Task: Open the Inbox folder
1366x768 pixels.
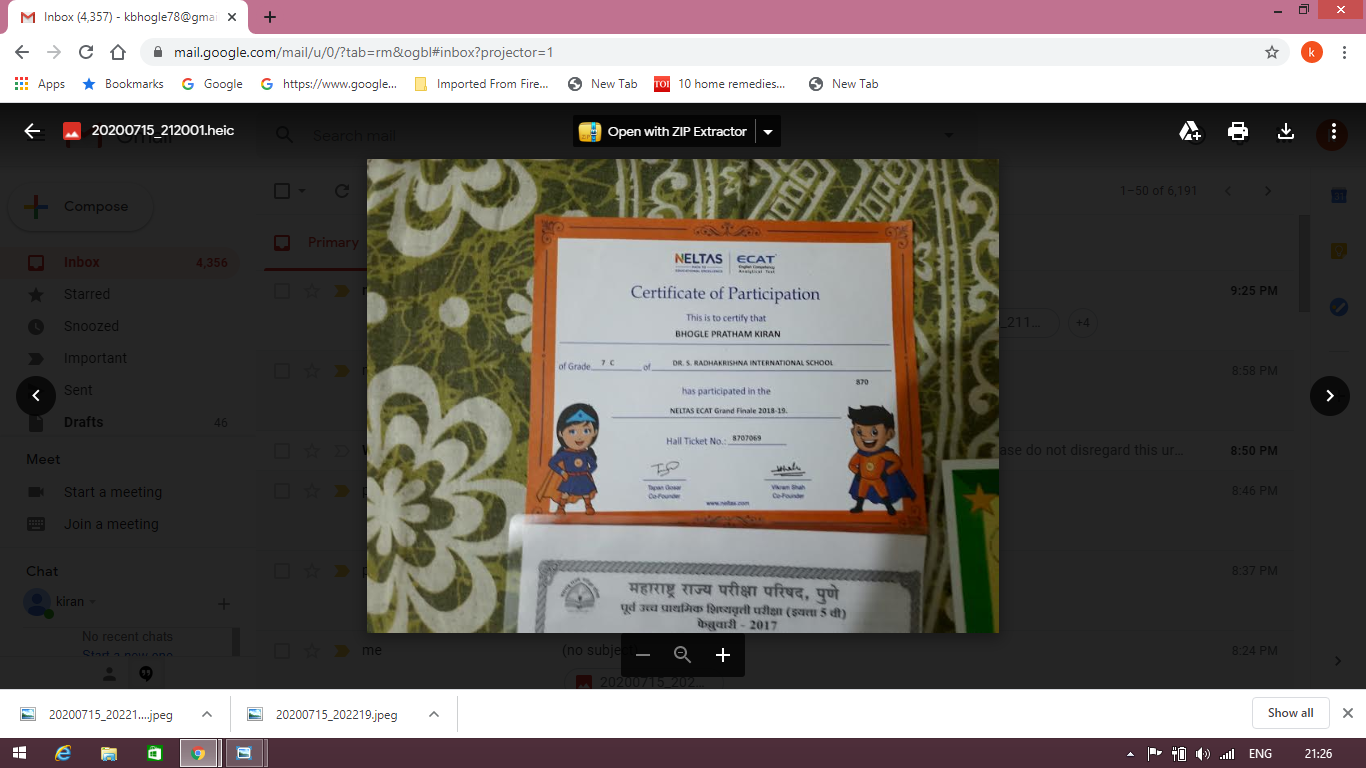Action: click(x=120, y=262)
